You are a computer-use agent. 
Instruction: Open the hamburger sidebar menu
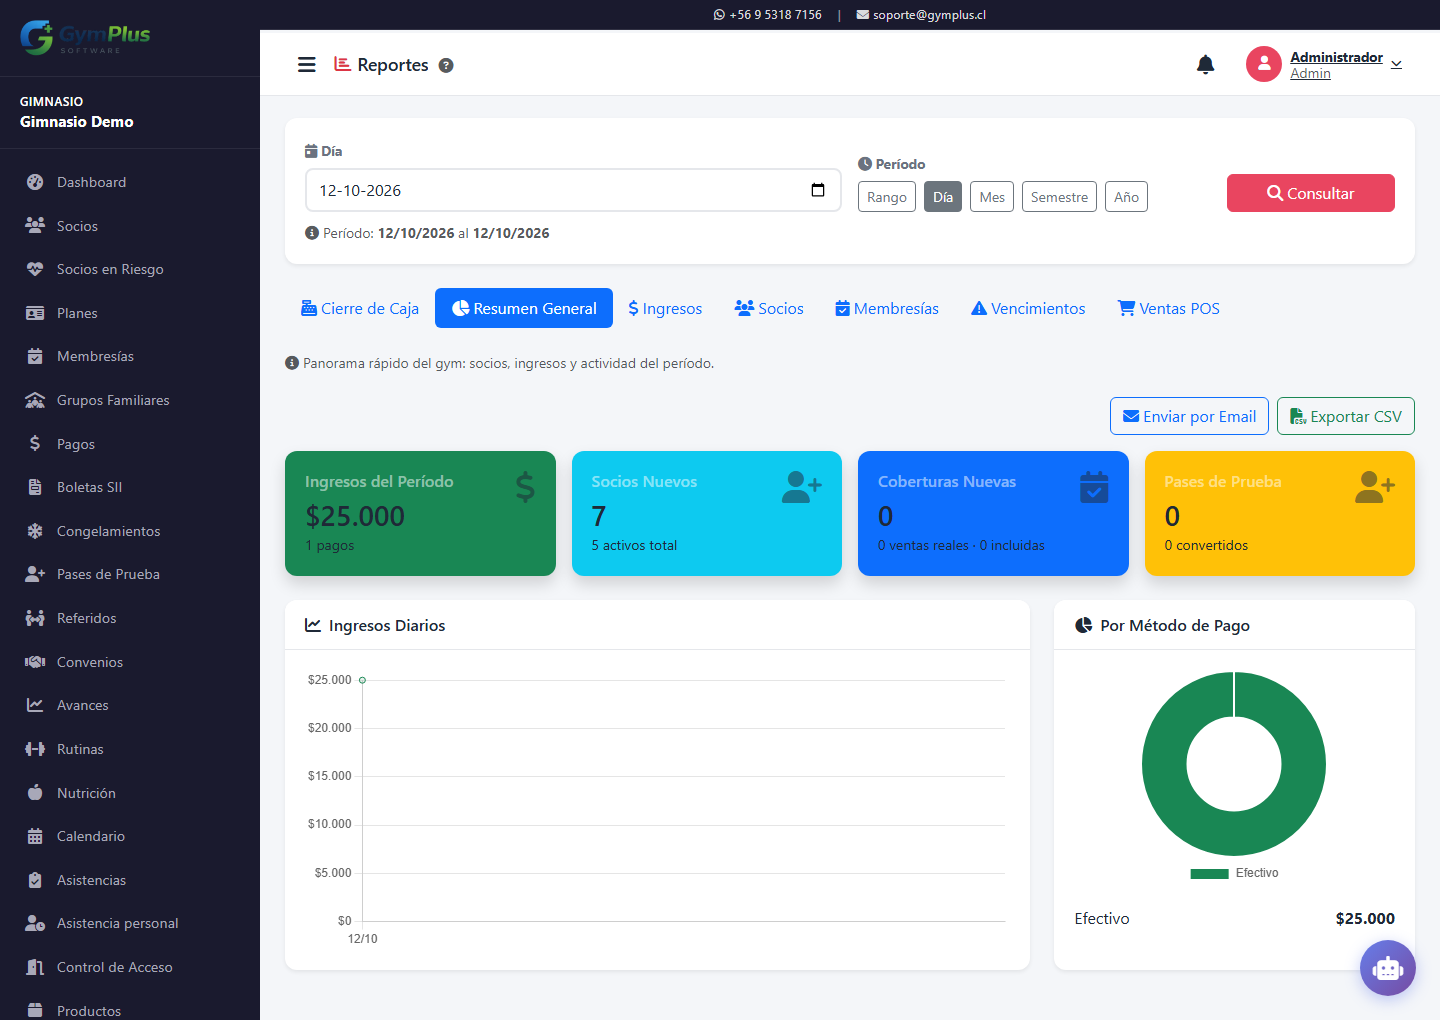tap(307, 65)
